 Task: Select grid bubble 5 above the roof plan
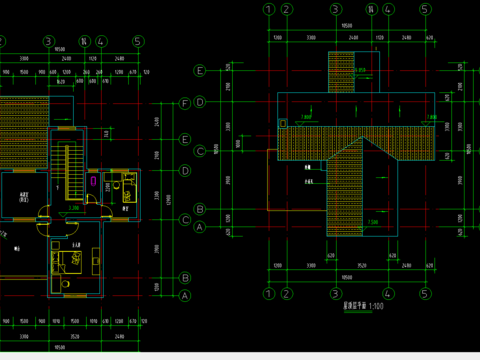[425, 9]
